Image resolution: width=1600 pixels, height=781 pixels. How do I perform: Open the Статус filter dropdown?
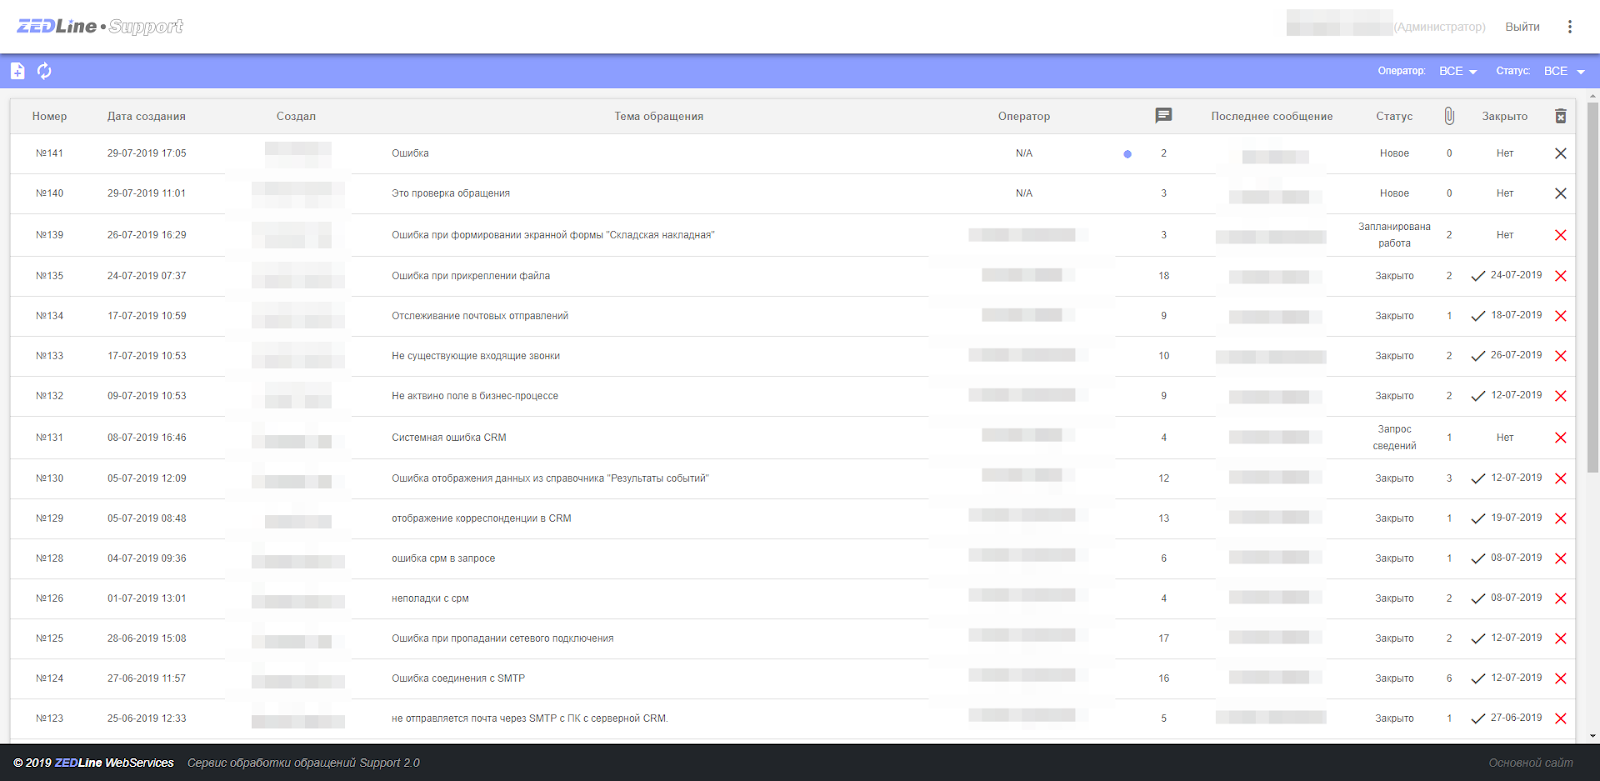[x=1564, y=71]
